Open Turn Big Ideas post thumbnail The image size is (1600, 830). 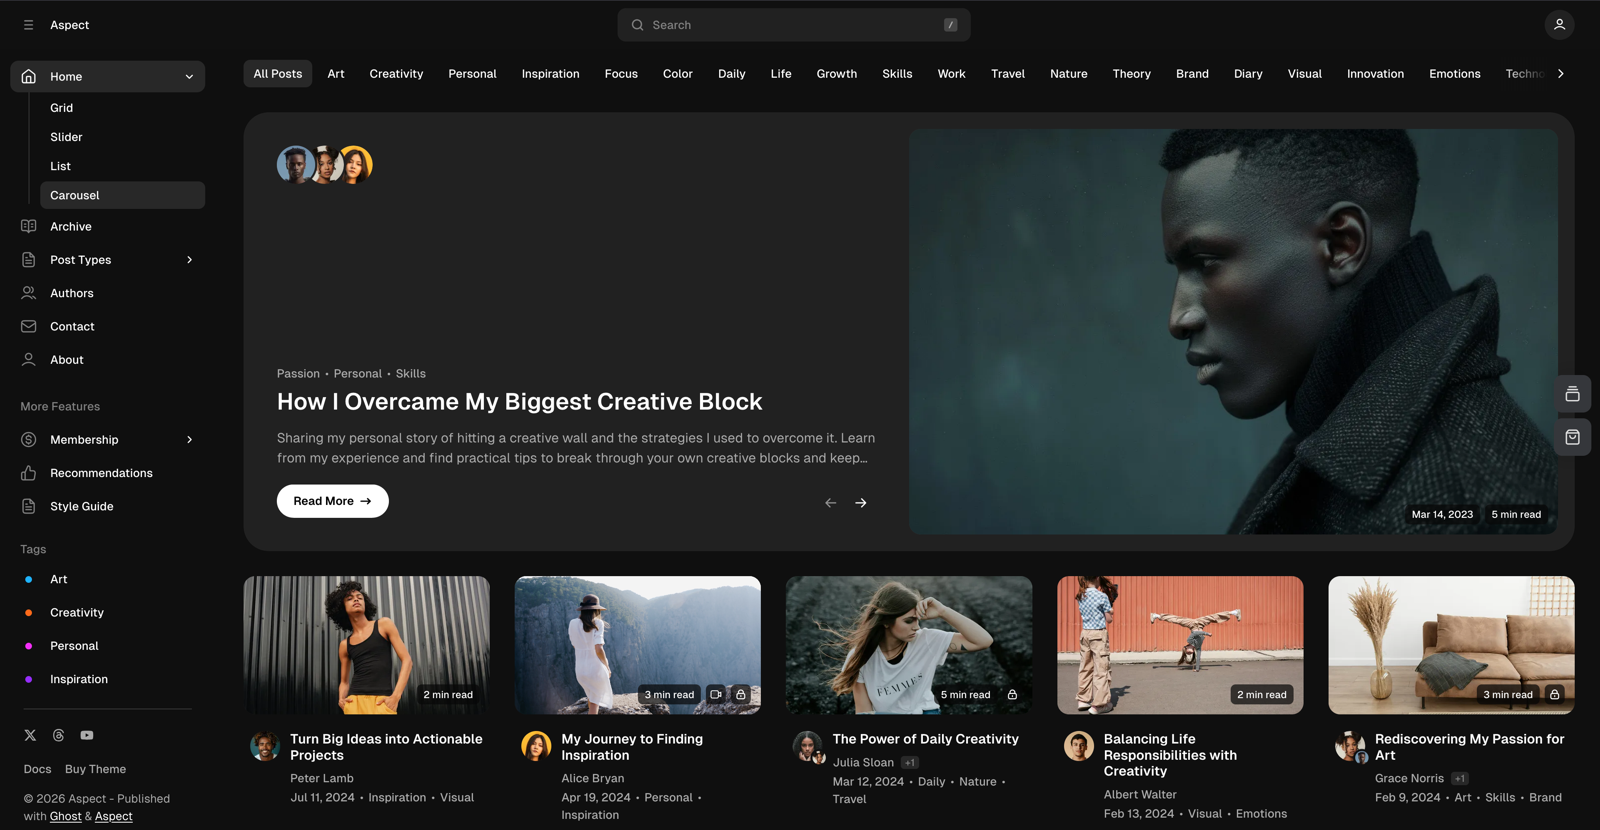pos(367,645)
